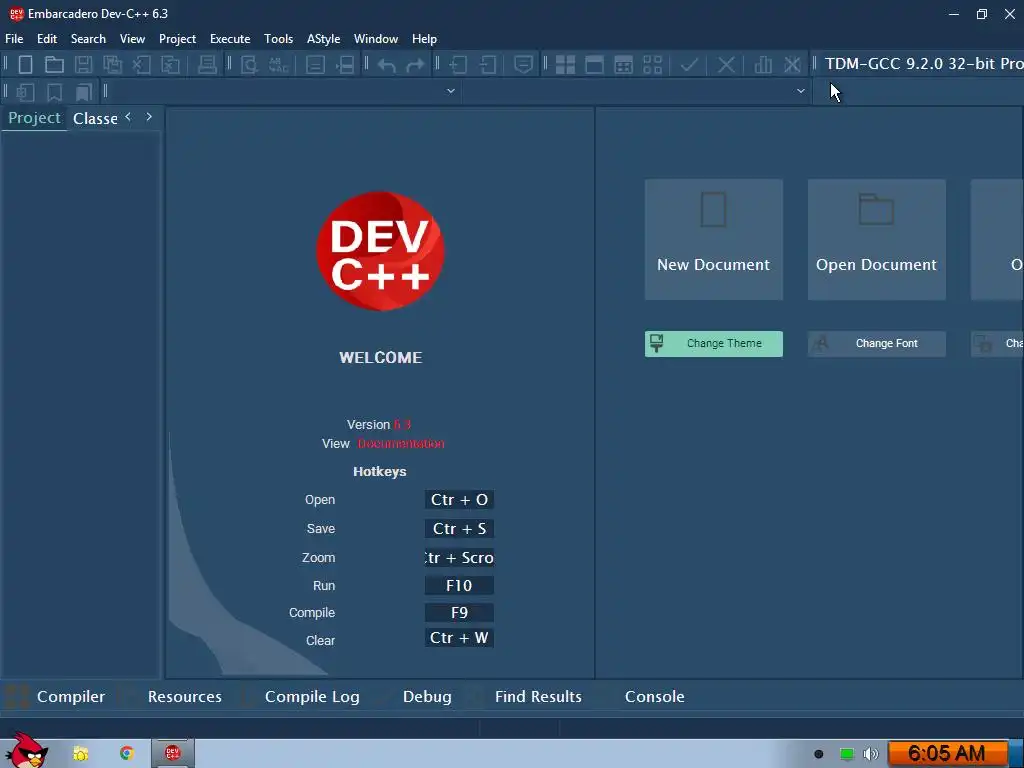This screenshot has height=768, width=1024.
Task: Click the speaker volume tray icon
Action: click(871, 754)
